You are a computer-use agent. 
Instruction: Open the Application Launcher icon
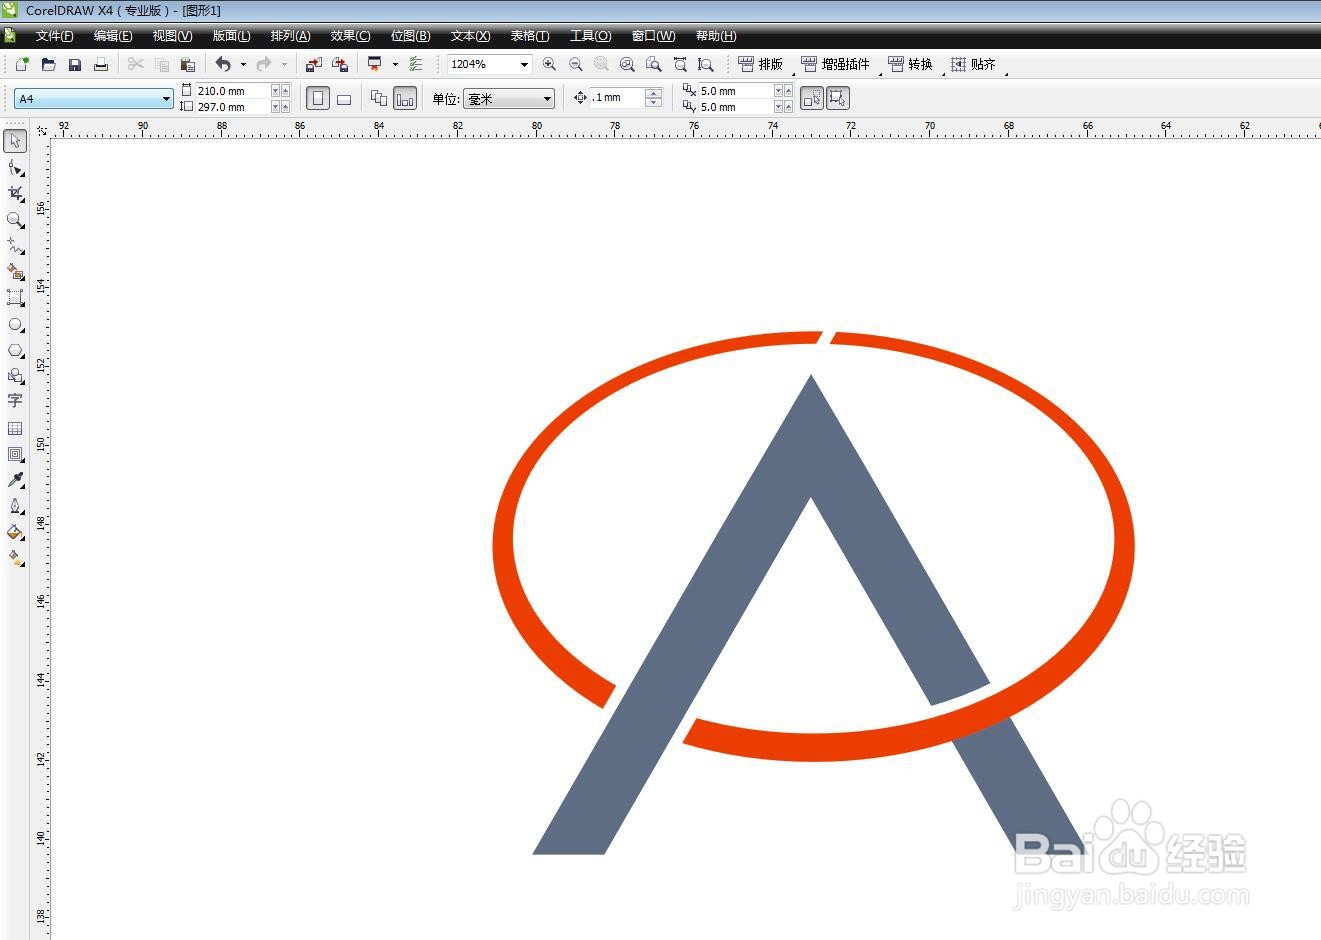375,64
